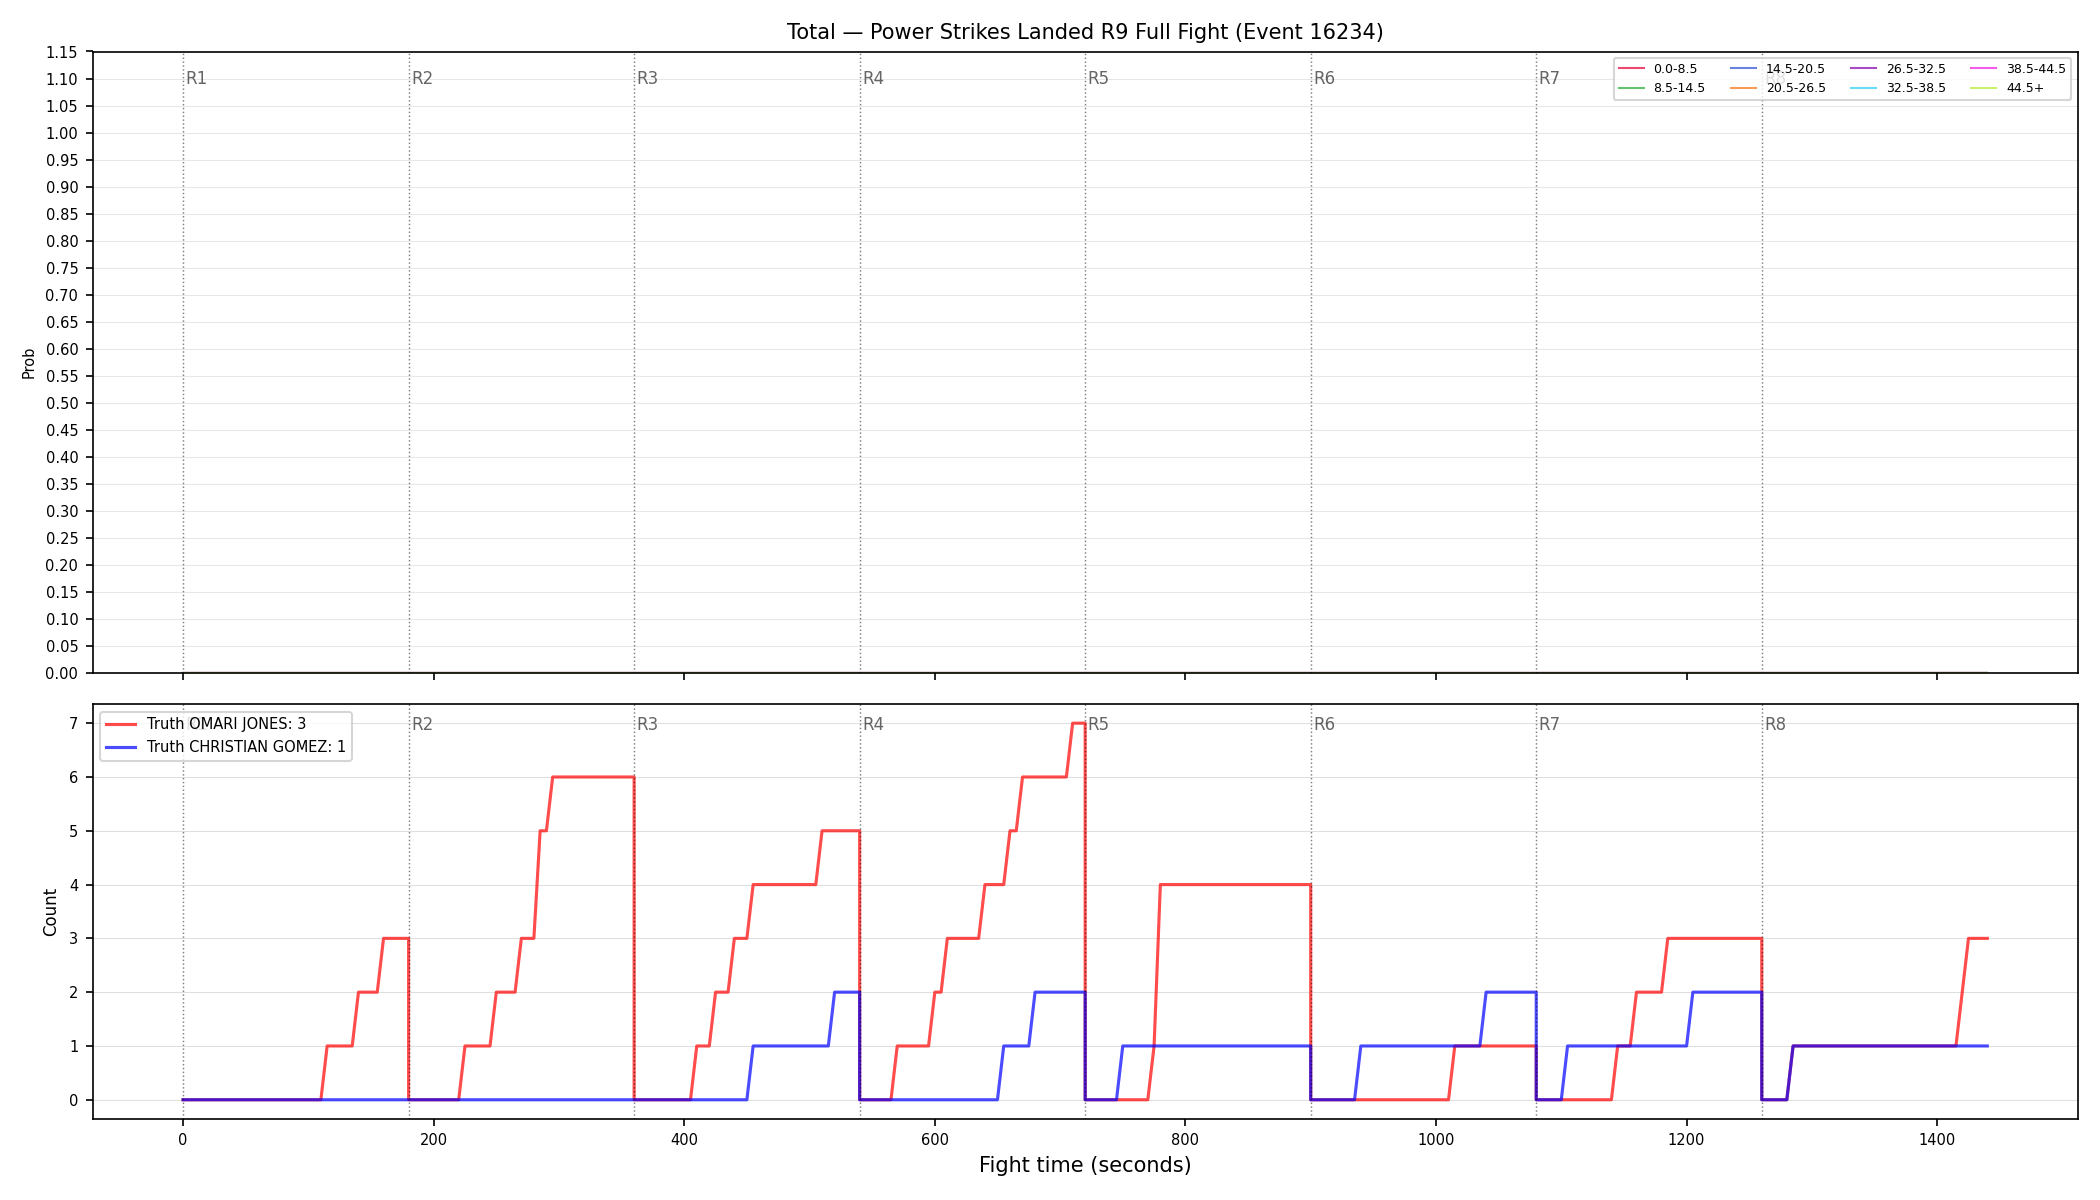Click the 1.00 tick on Prob axis
2100x1200 pixels.
coord(62,133)
